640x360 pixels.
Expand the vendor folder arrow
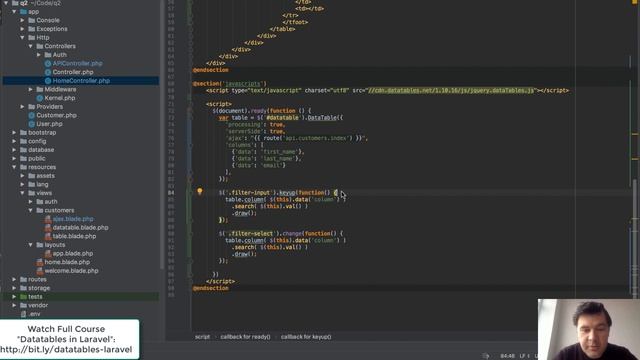(x=14, y=305)
